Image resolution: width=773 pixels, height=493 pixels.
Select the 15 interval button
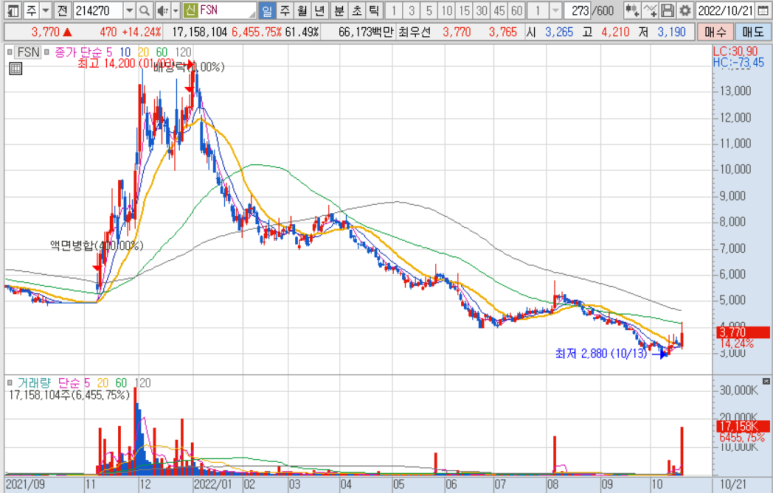[x=464, y=10]
